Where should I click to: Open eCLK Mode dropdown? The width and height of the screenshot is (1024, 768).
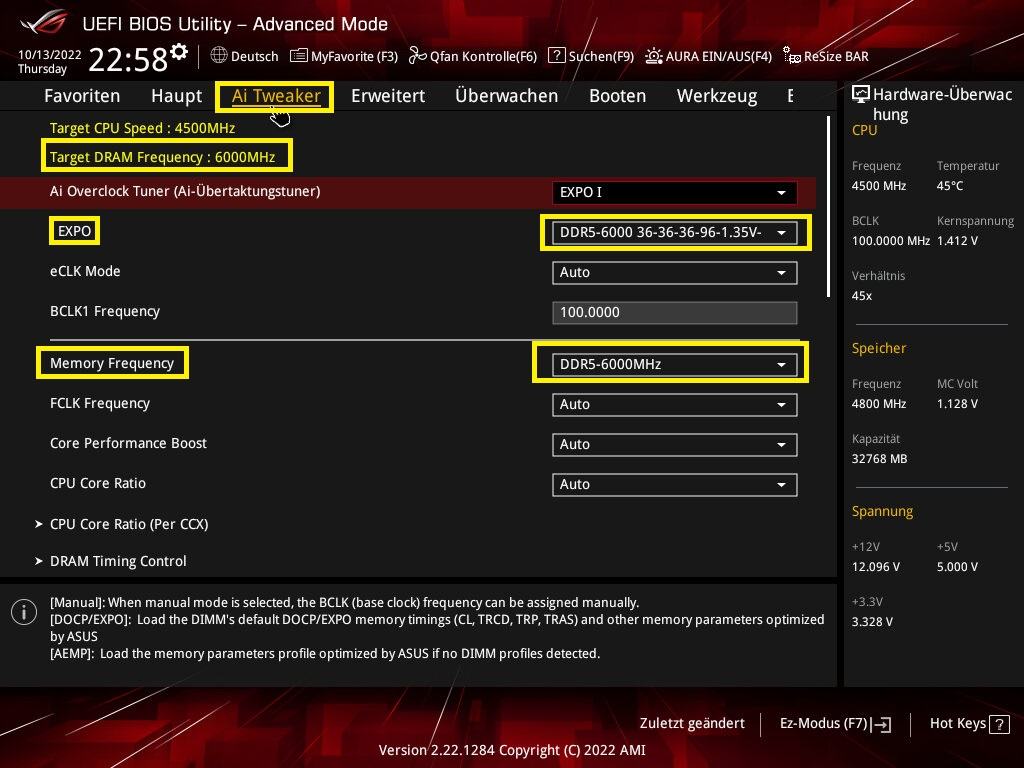click(675, 272)
